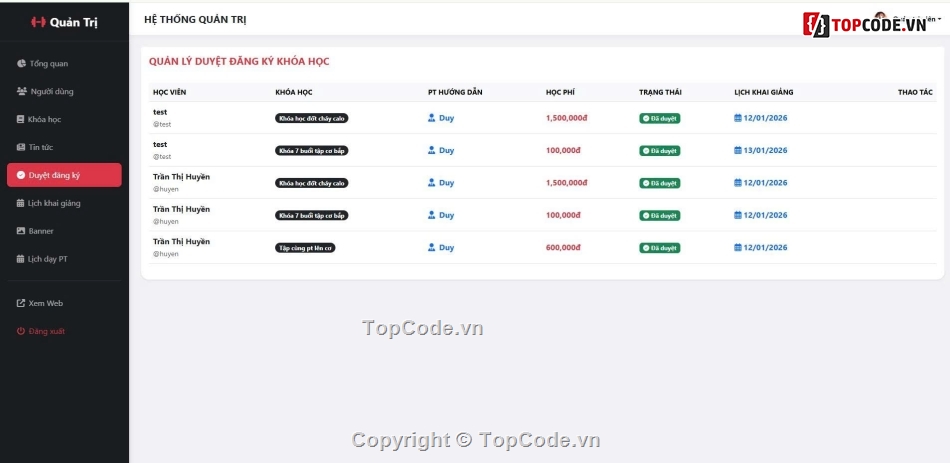Click Khóa 7 buổi tập cơ bắp badge for test

[x=312, y=151]
